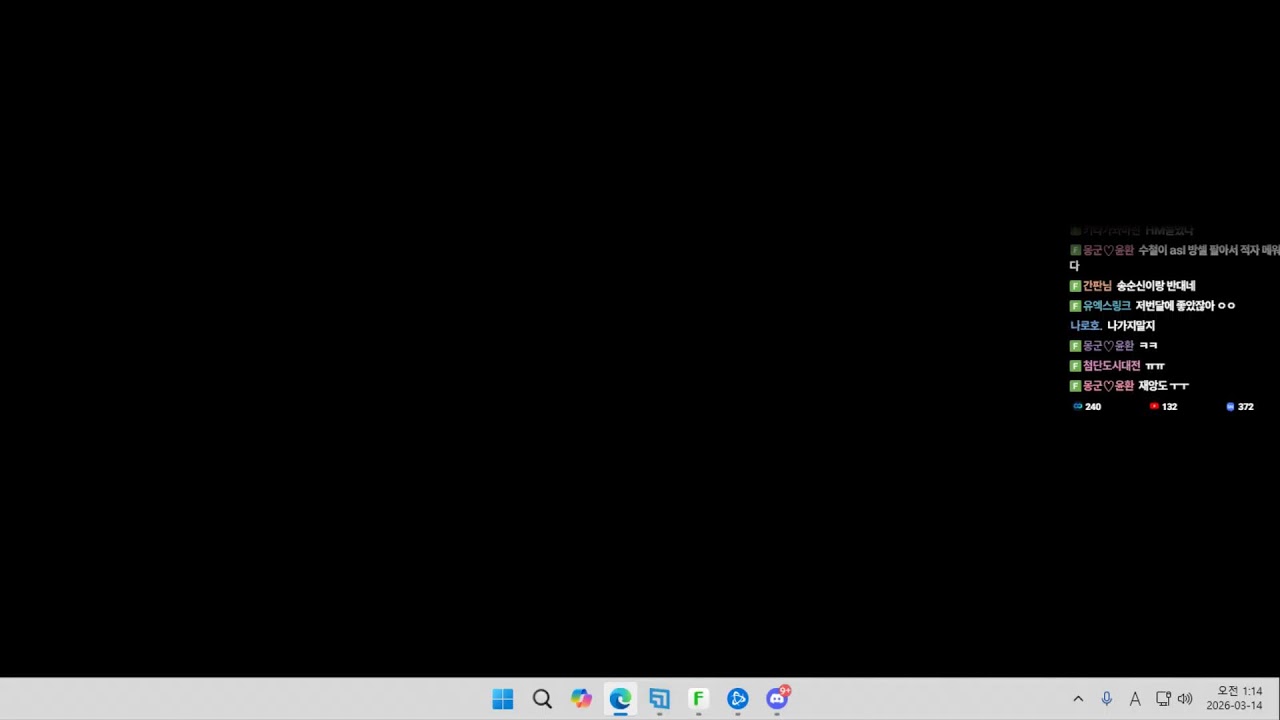This screenshot has height=720, width=1280.
Task: Launch Copilot from the taskbar
Action: click(581, 699)
